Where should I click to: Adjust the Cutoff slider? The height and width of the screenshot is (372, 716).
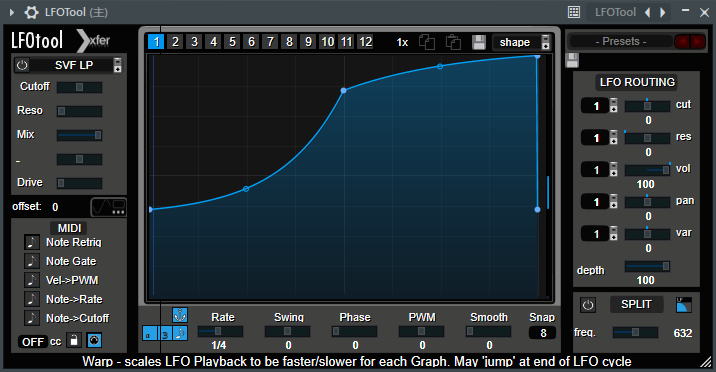79,87
